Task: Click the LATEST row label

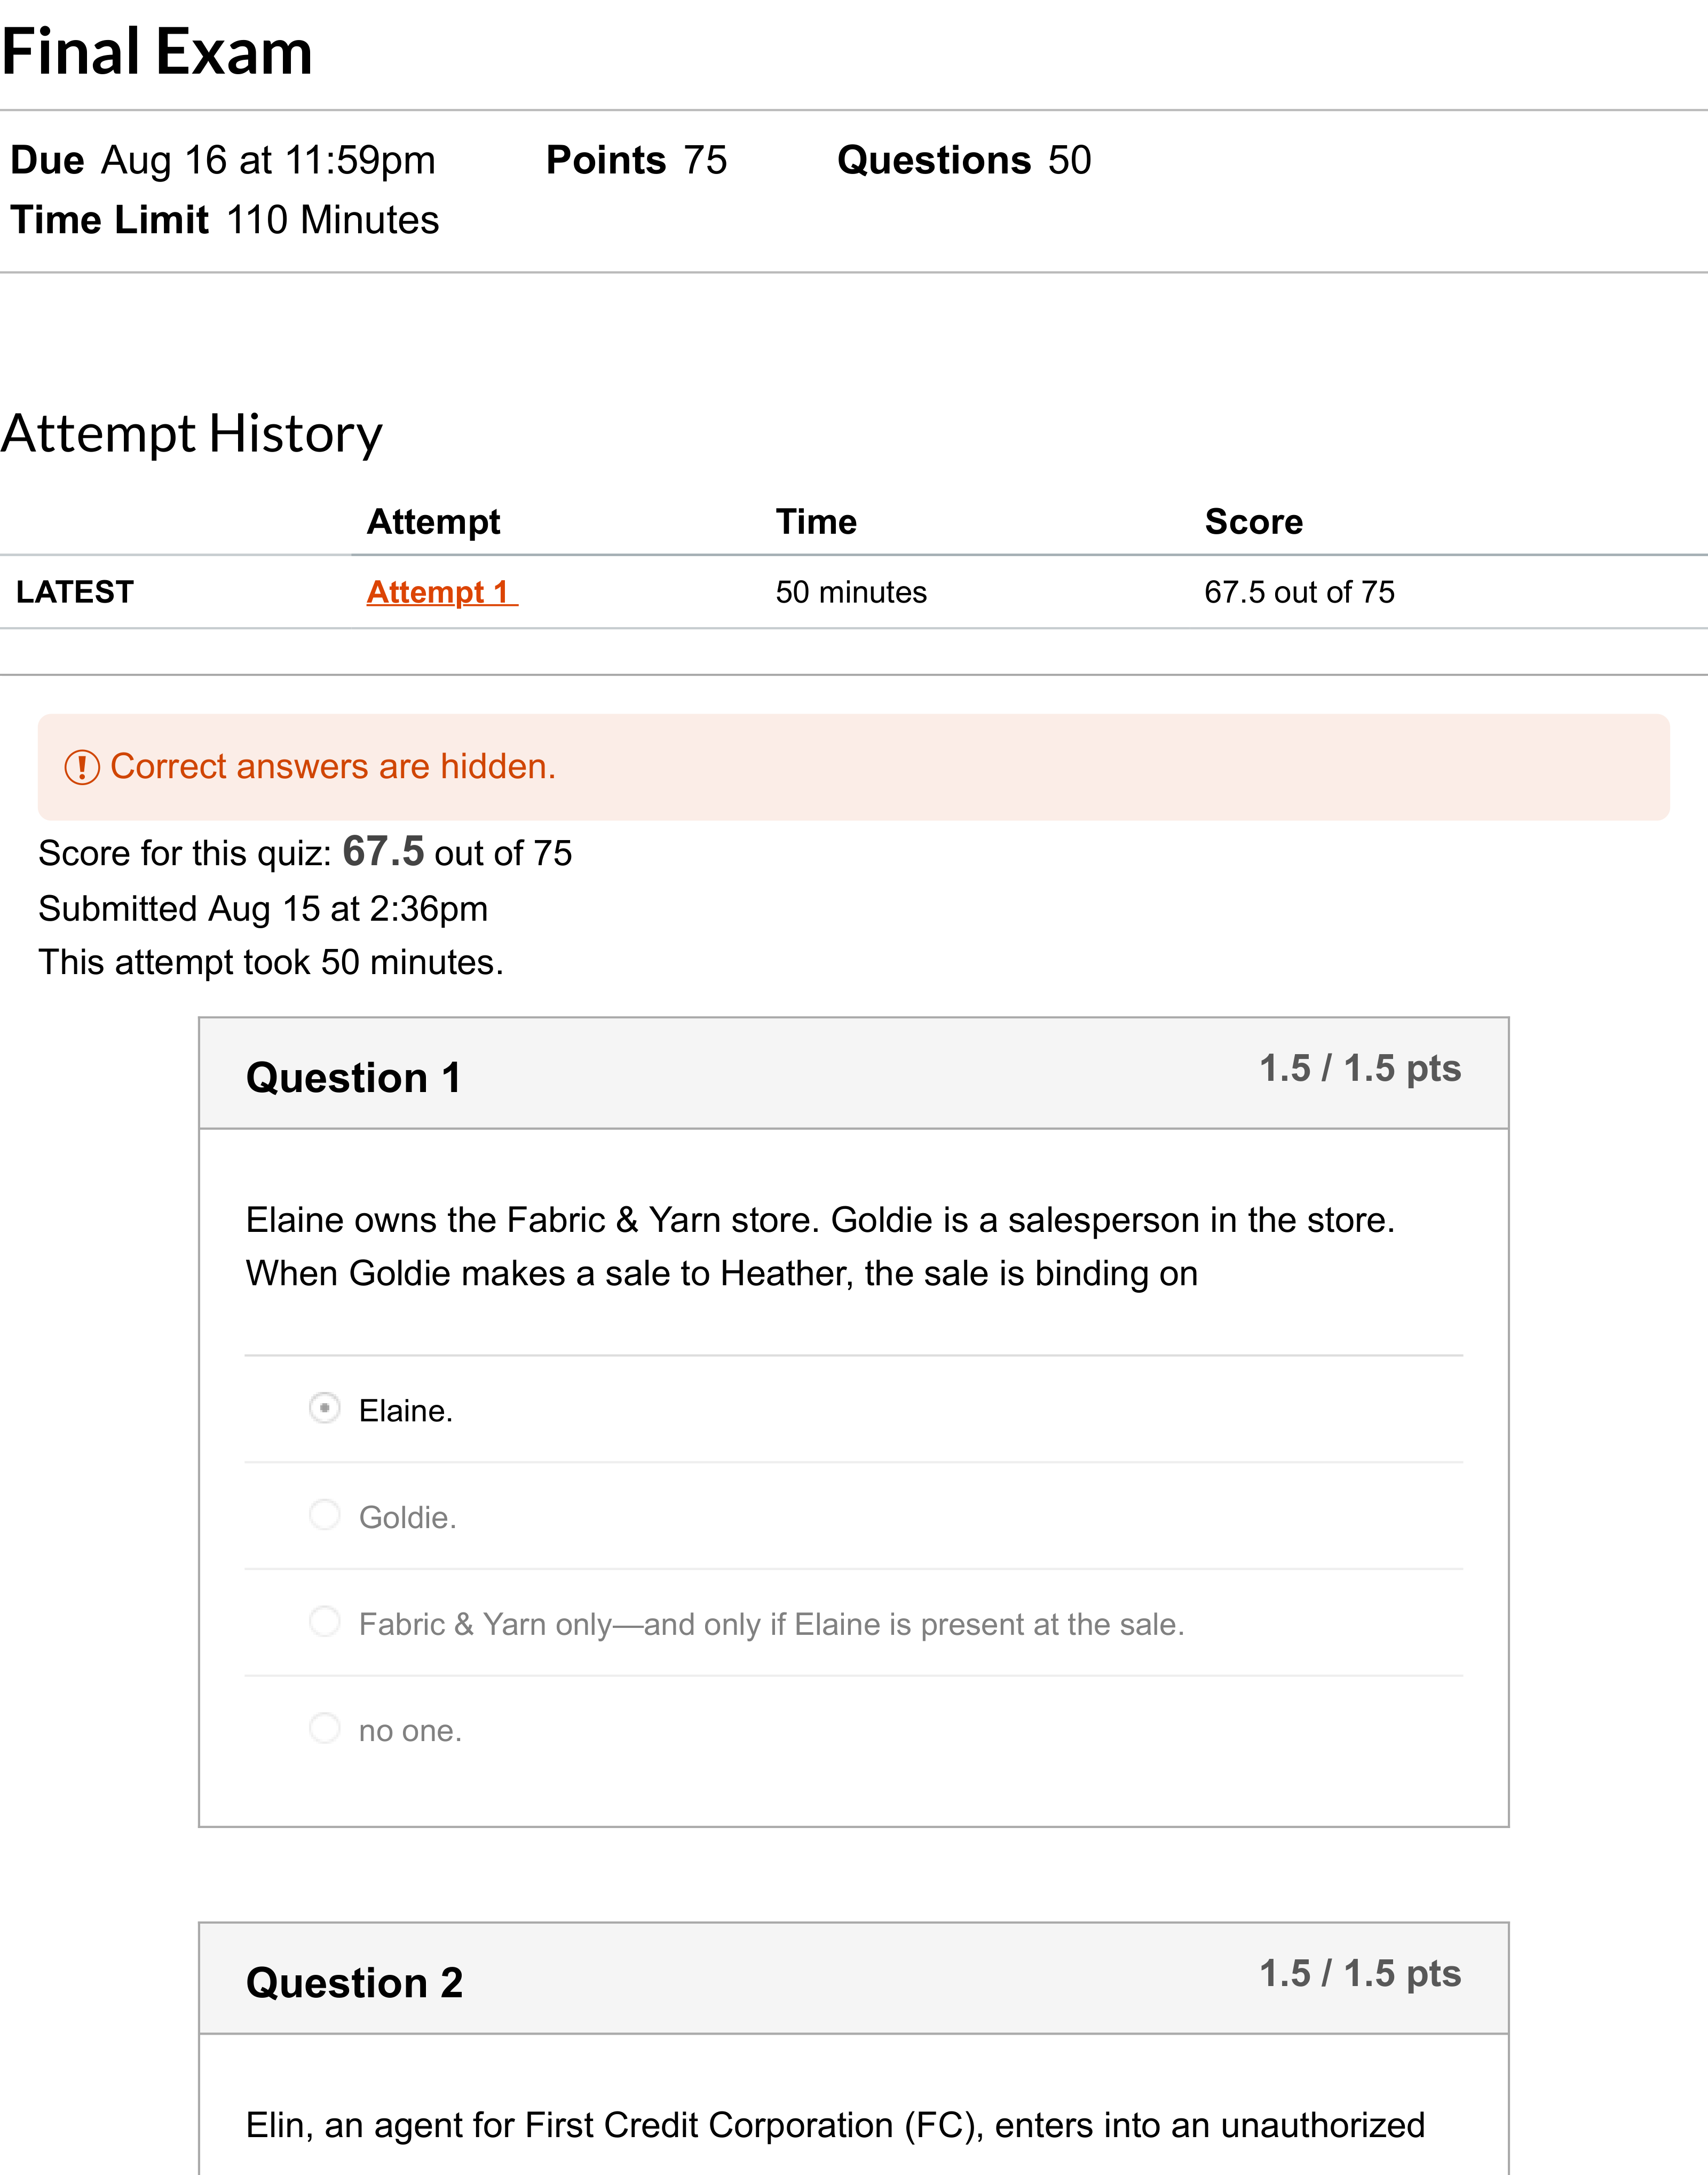Action: (75, 592)
